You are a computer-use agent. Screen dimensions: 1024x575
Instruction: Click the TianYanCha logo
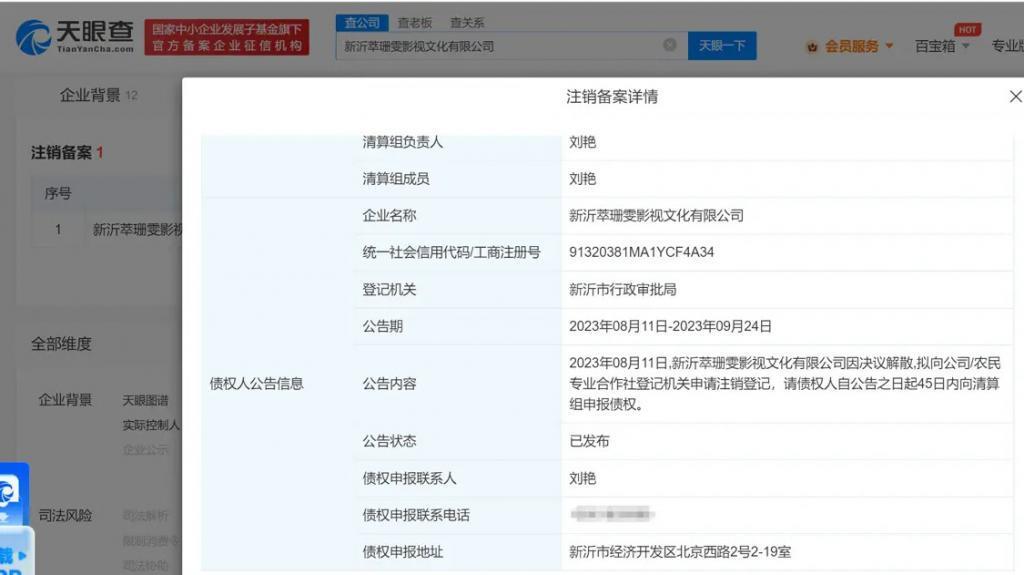(x=75, y=37)
